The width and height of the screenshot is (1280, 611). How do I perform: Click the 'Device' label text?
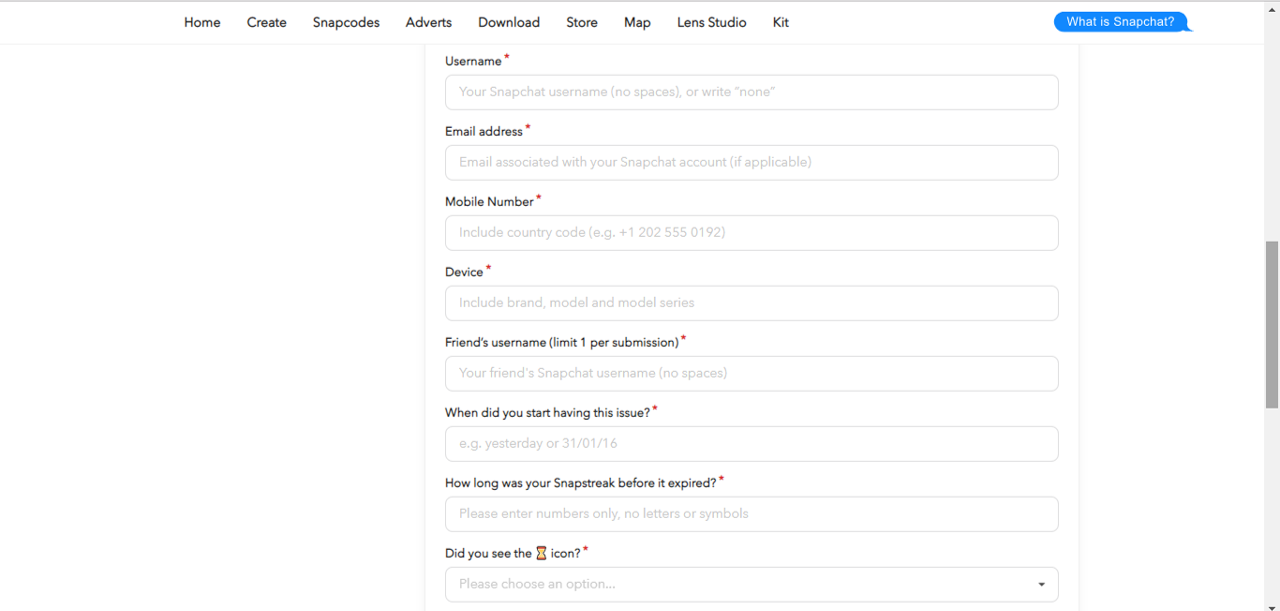[x=464, y=272]
